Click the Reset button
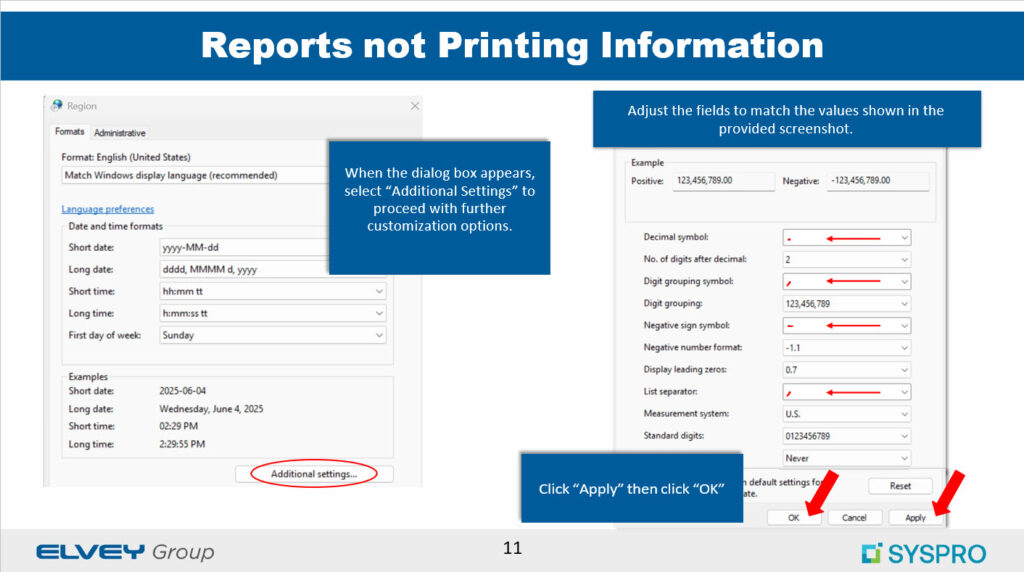 [x=900, y=486]
